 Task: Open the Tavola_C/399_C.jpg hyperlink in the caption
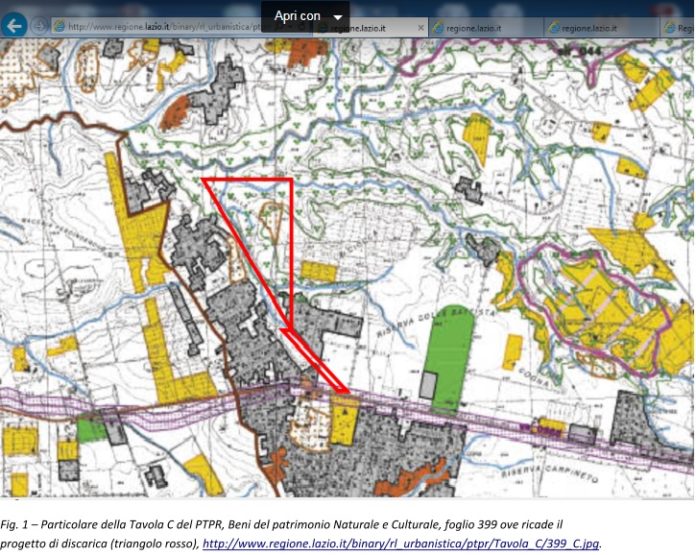point(401,544)
